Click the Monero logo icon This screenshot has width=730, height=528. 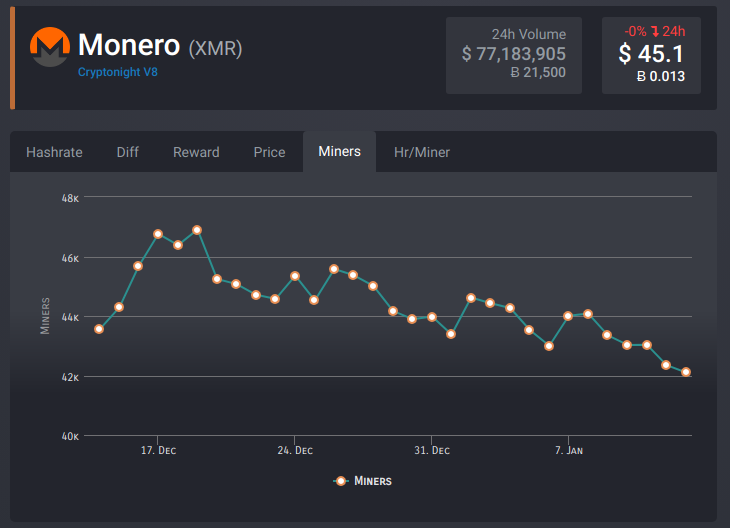[x=50, y=47]
